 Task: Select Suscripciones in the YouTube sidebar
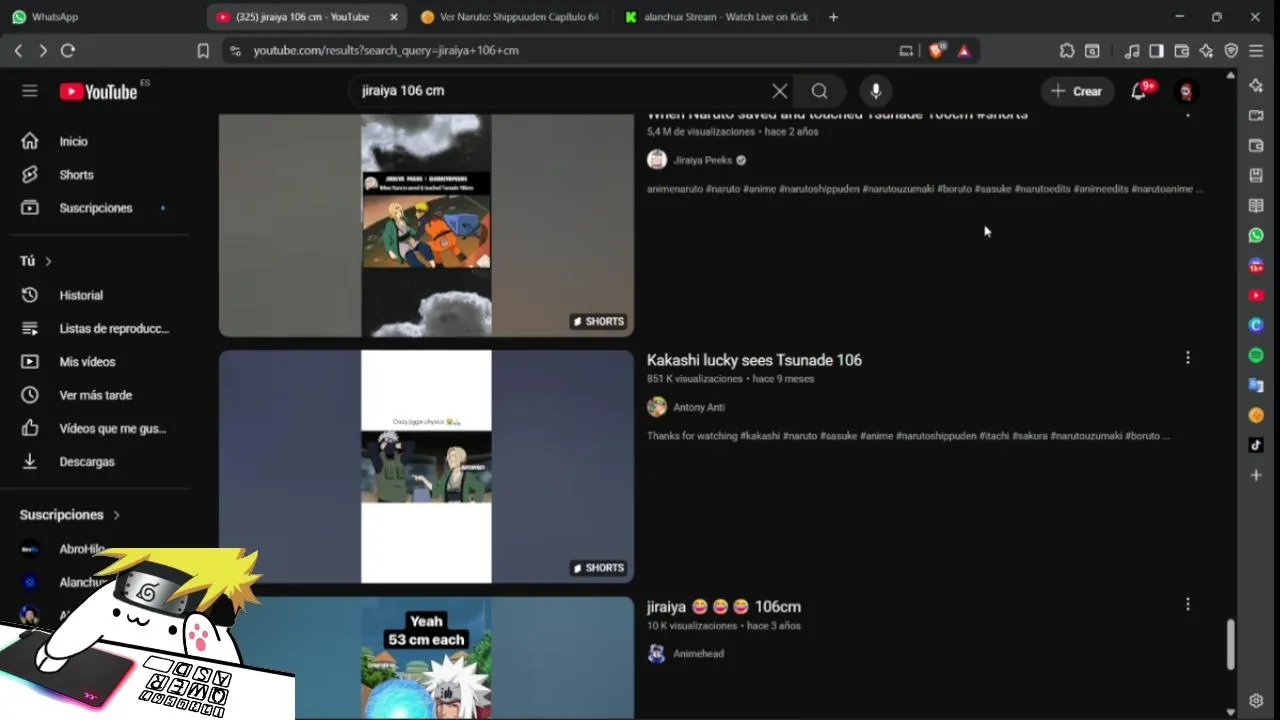point(100,208)
